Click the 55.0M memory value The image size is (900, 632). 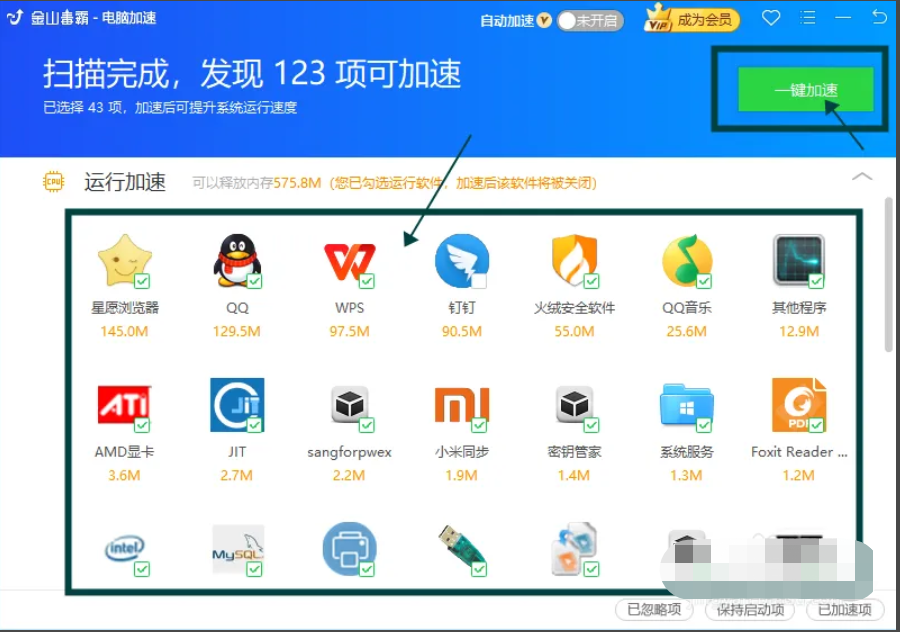(x=574, y=331)
